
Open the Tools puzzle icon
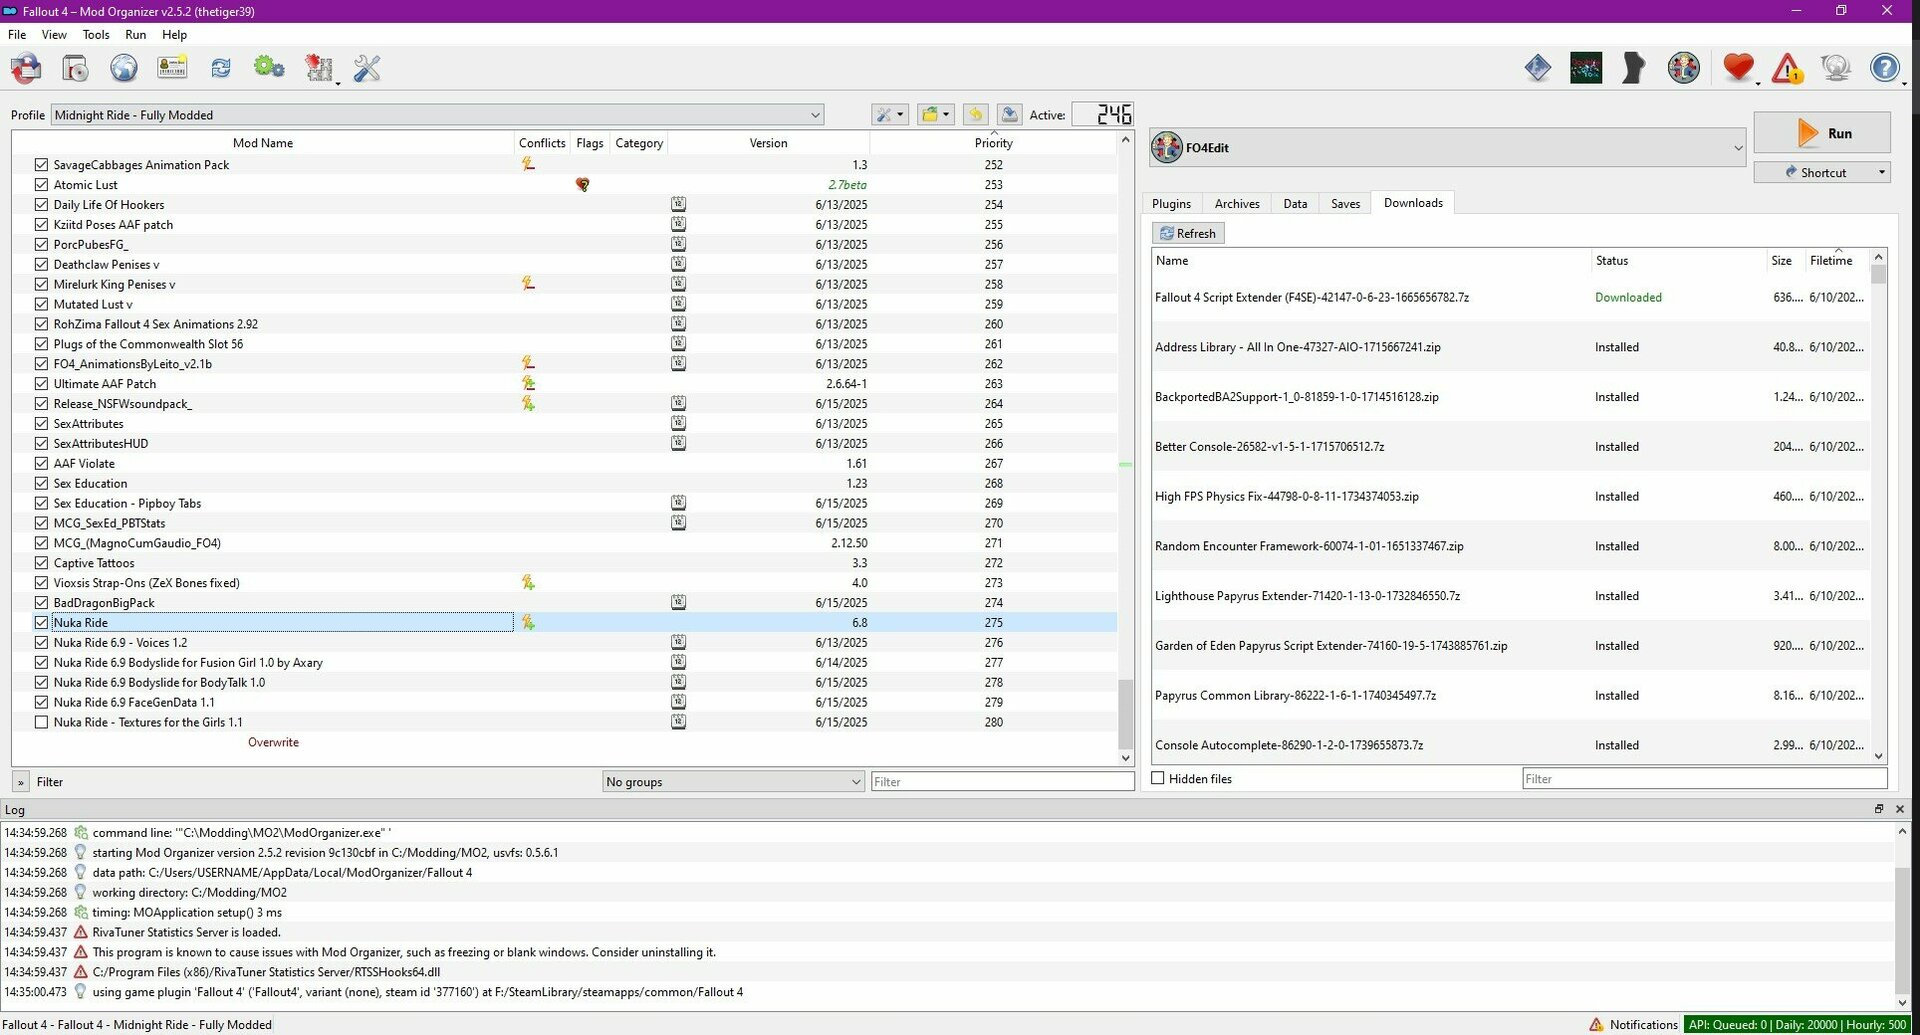point(319,68)
